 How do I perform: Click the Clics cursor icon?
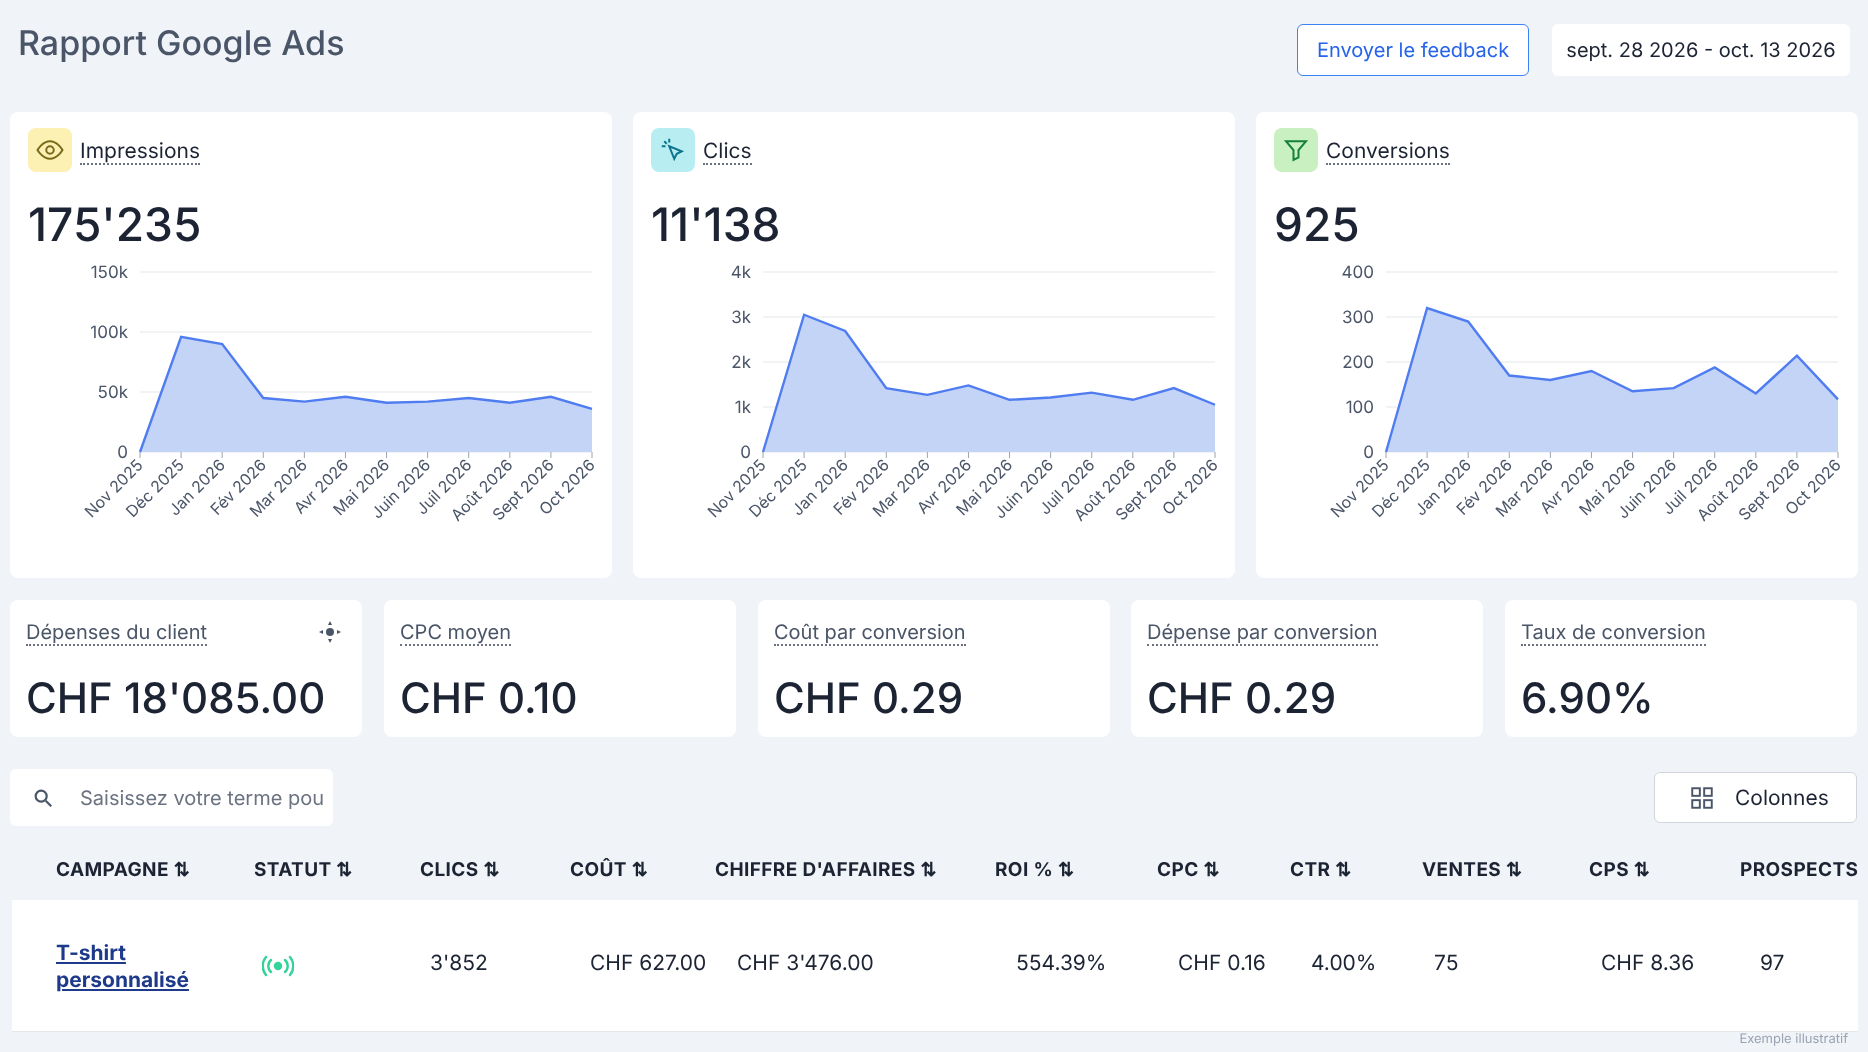pos(673,150)
